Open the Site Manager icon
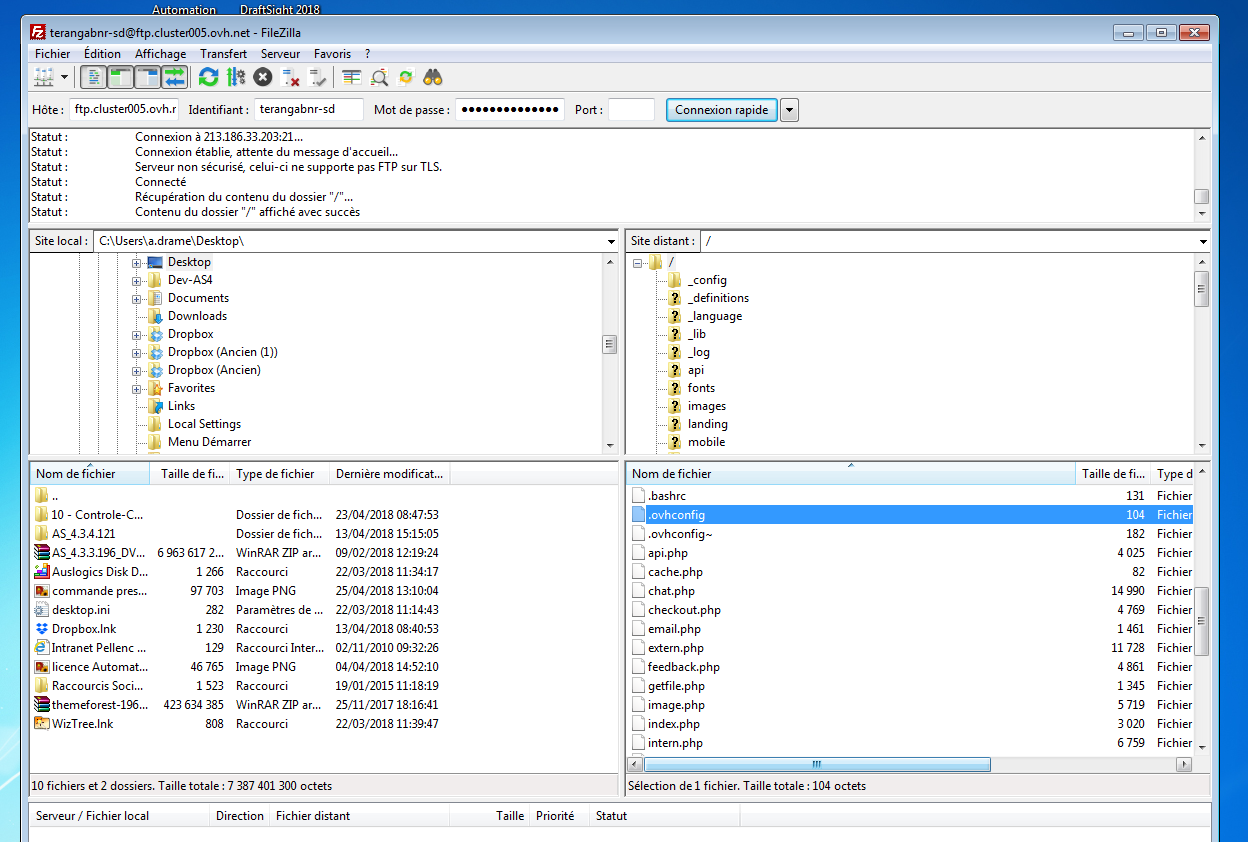 click(x=44, y=77)
